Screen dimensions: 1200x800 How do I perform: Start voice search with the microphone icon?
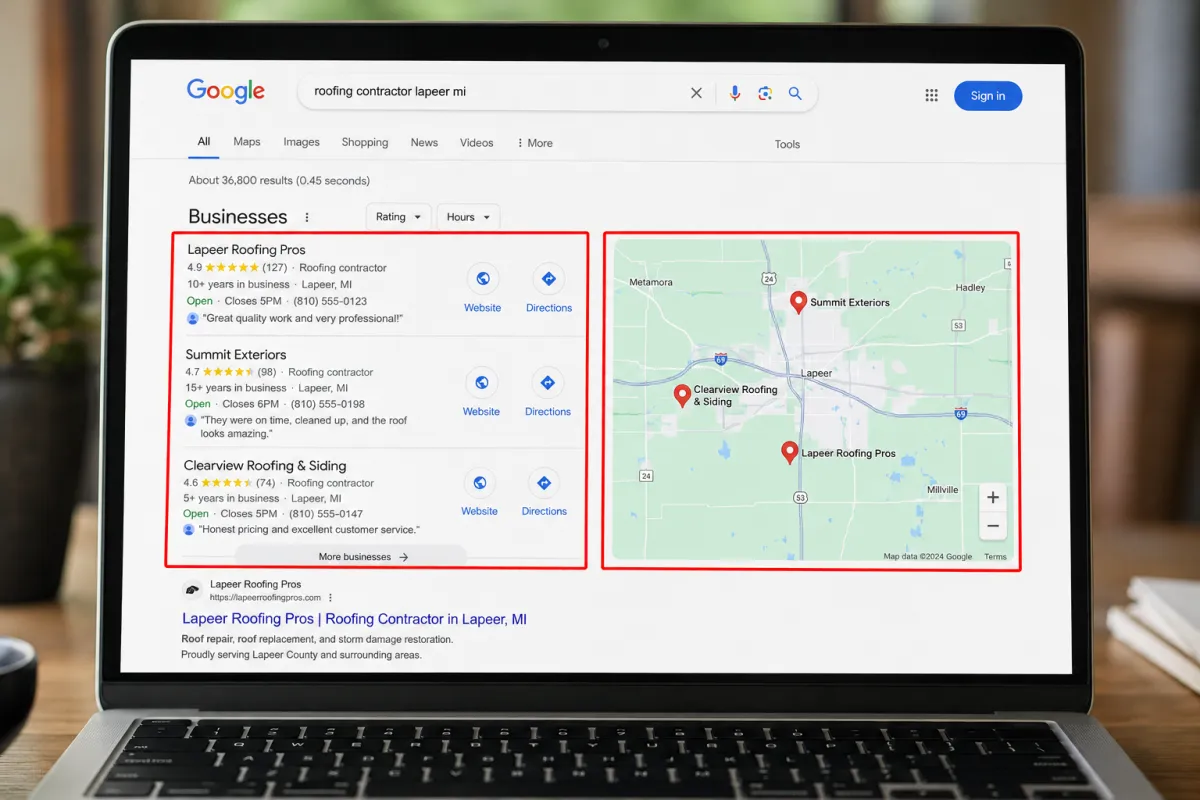[735, 93]
